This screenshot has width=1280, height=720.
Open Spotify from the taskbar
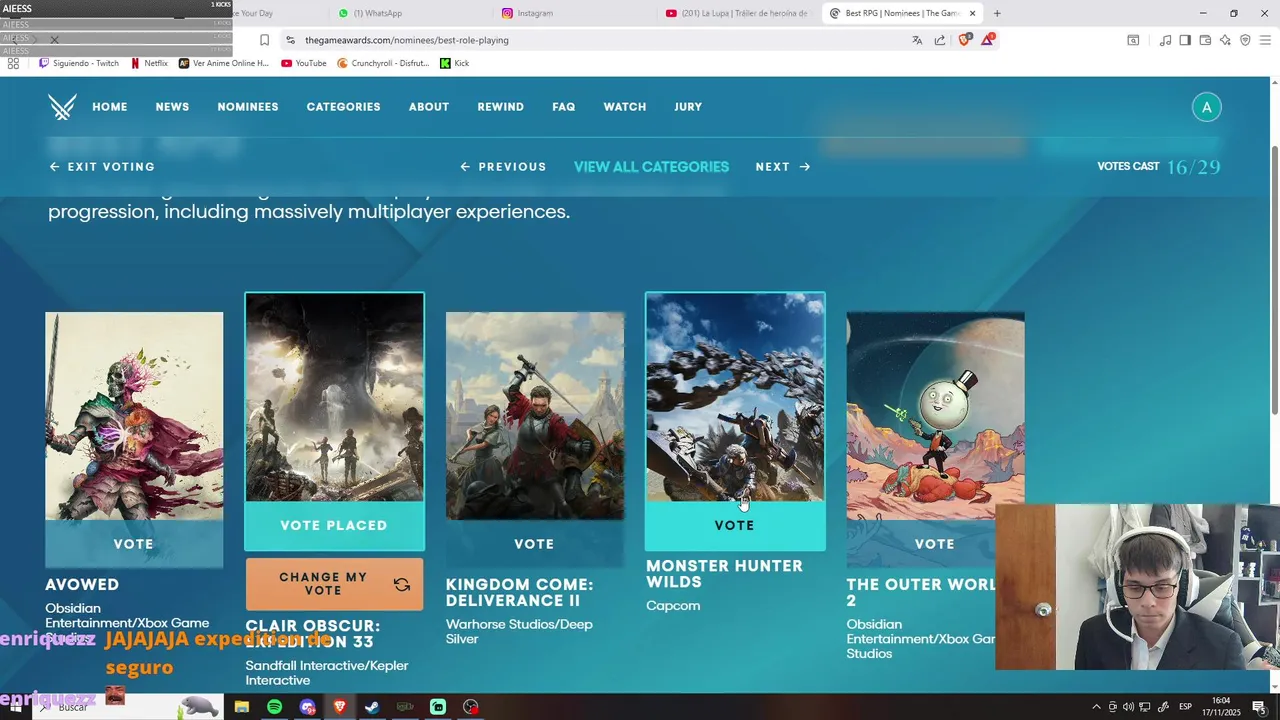(274, 707)
